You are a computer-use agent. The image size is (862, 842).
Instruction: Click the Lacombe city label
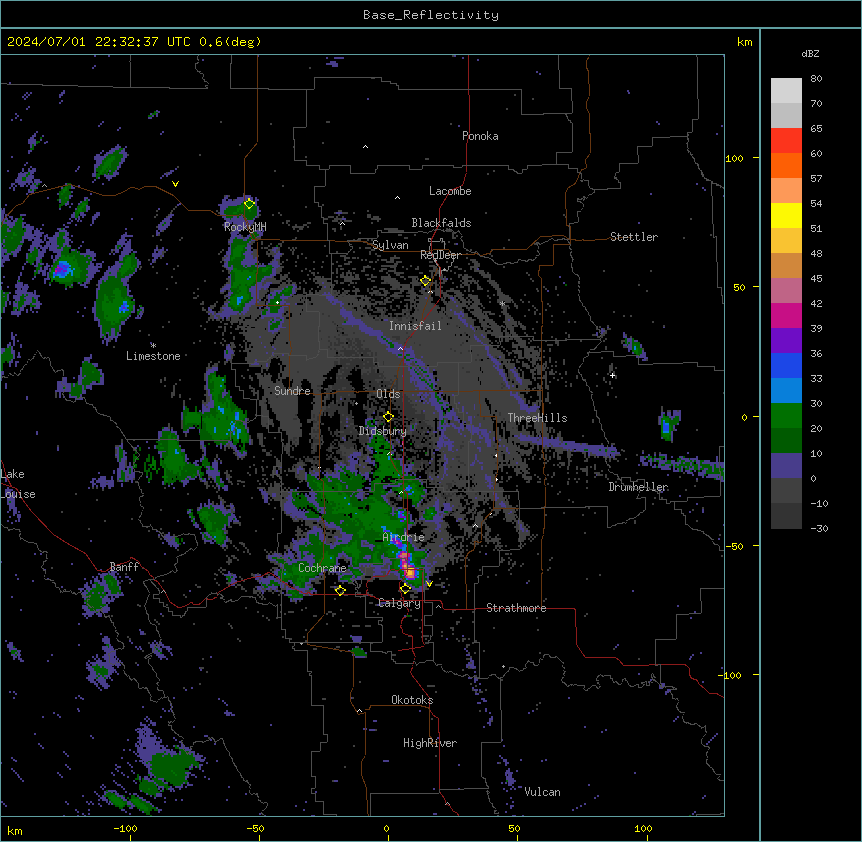(x=450, y=191)
